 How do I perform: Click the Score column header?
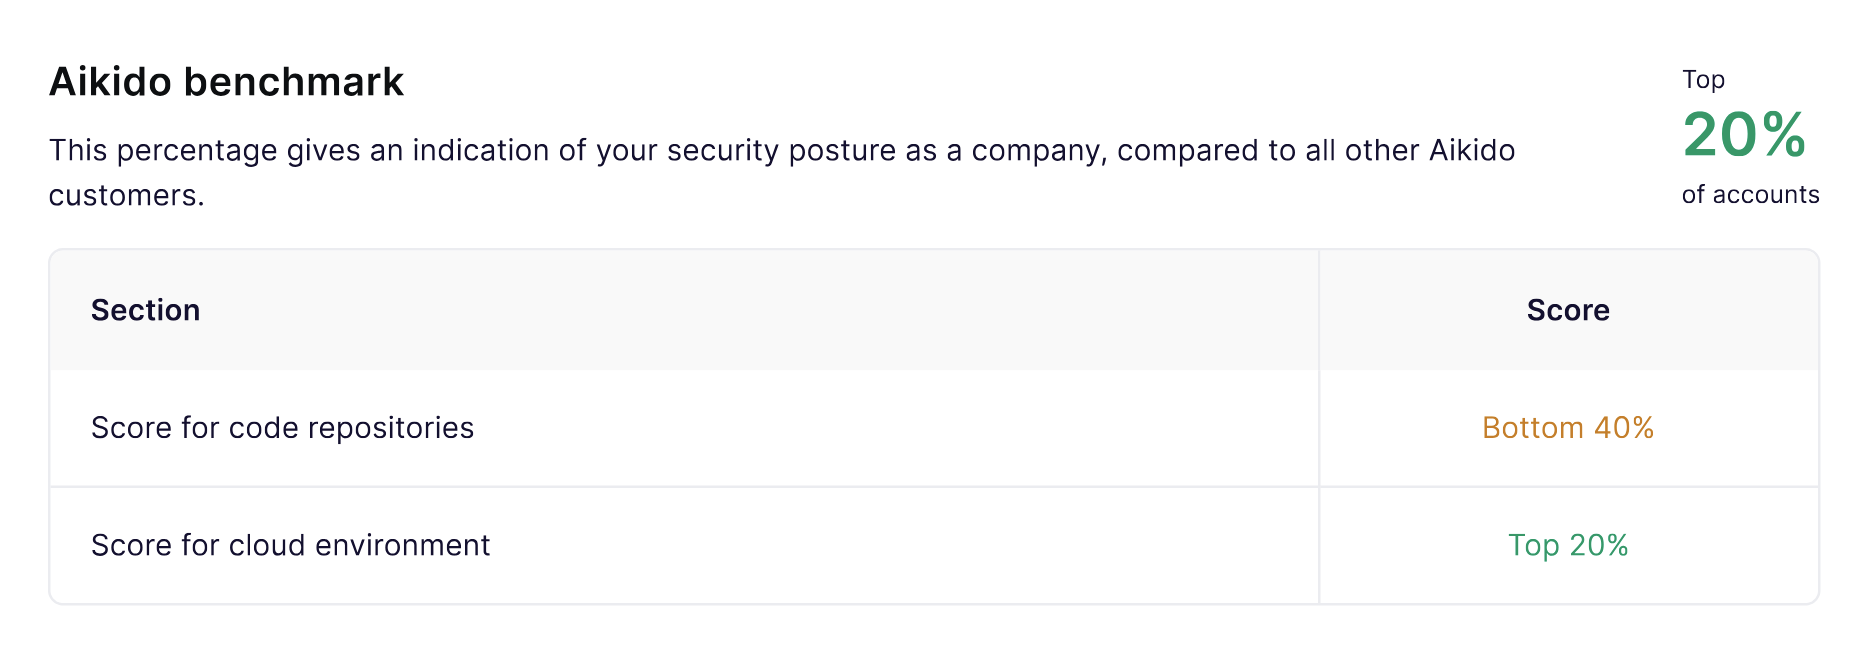point(1568,310)
